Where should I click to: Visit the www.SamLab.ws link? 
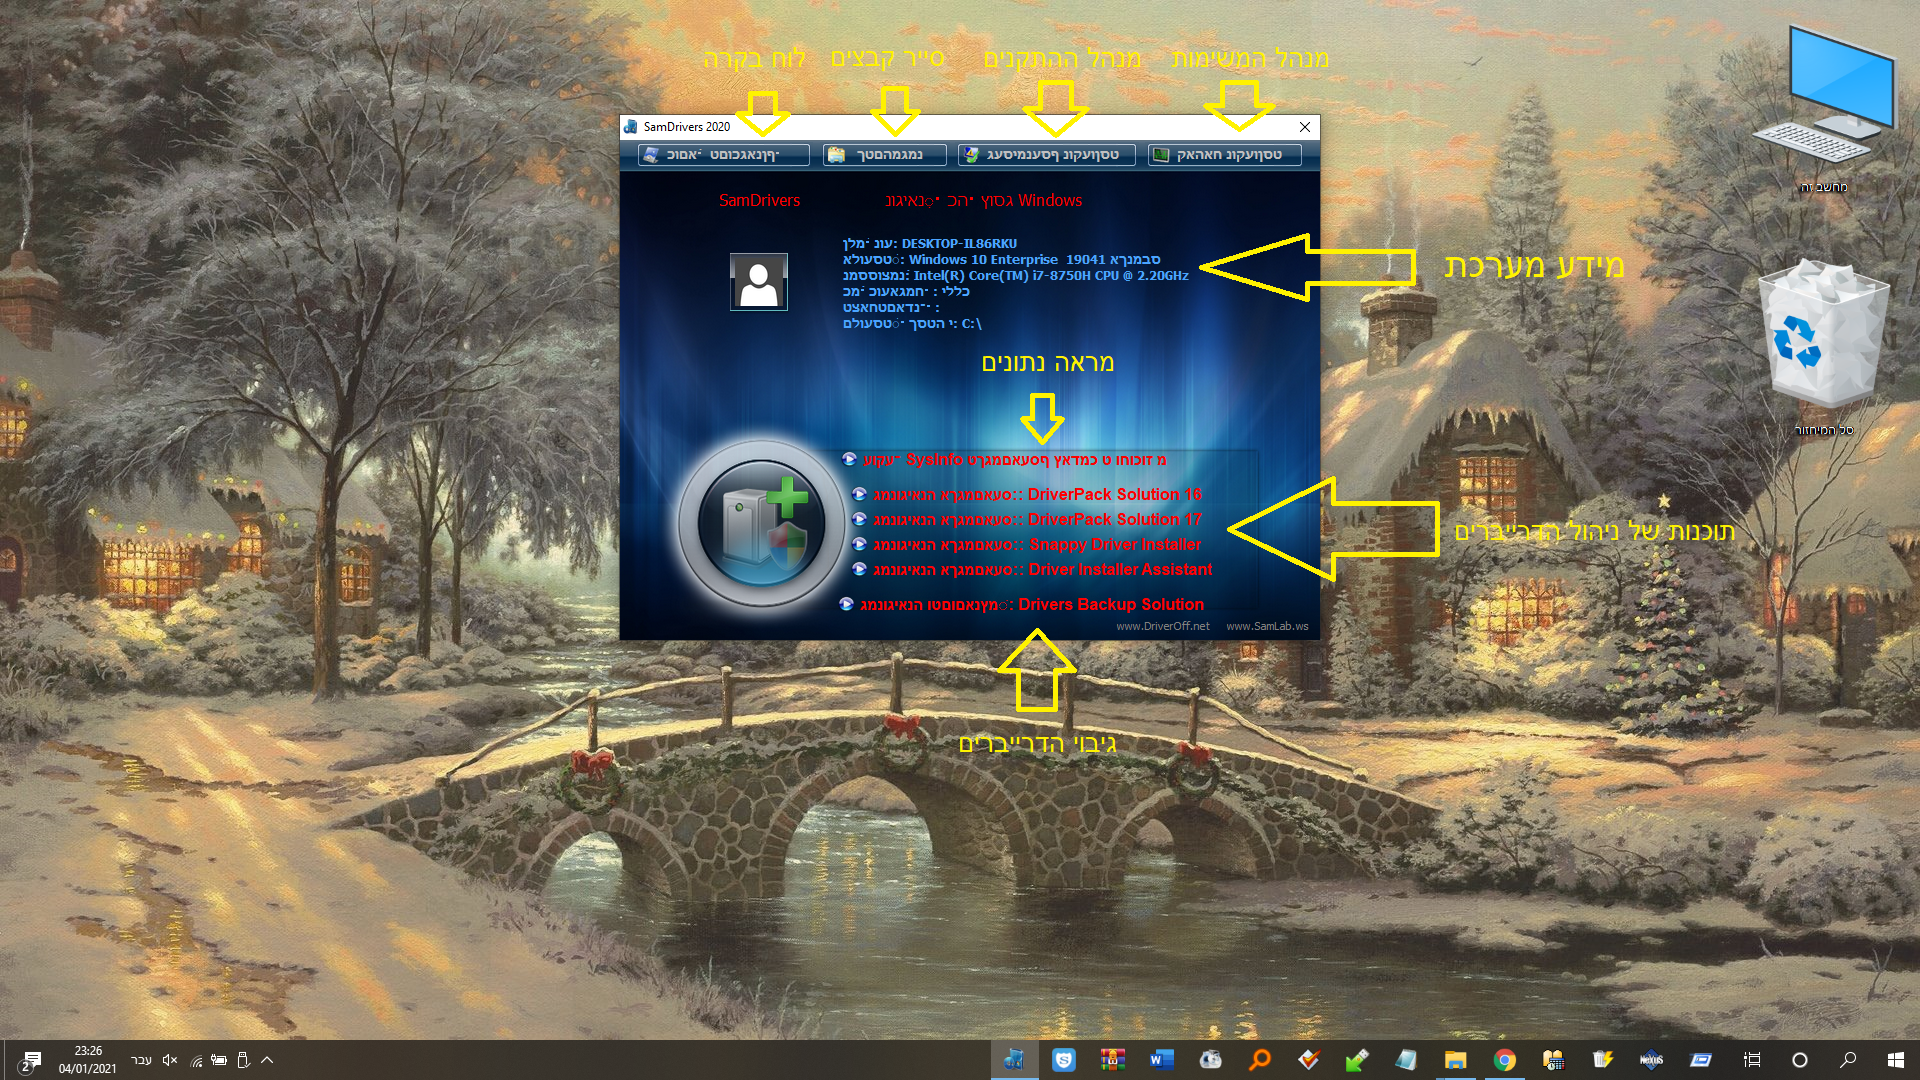(x=1267, y=626)
